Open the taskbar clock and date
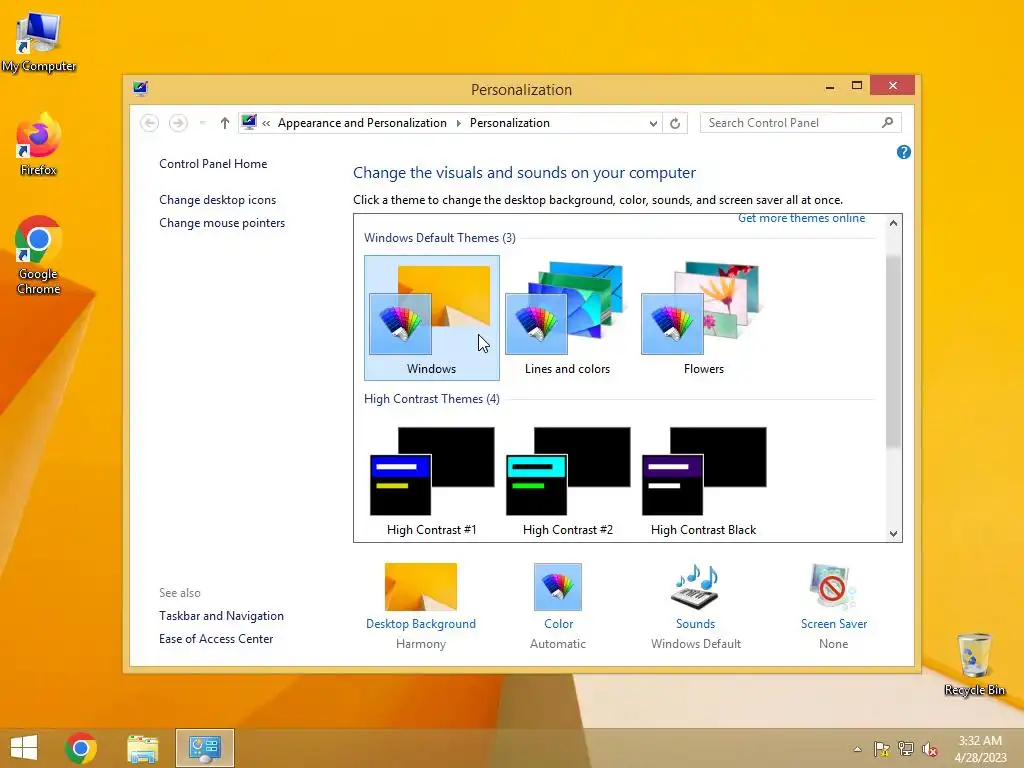Screen dimensions: 1024x768 [x=980, y=749]
